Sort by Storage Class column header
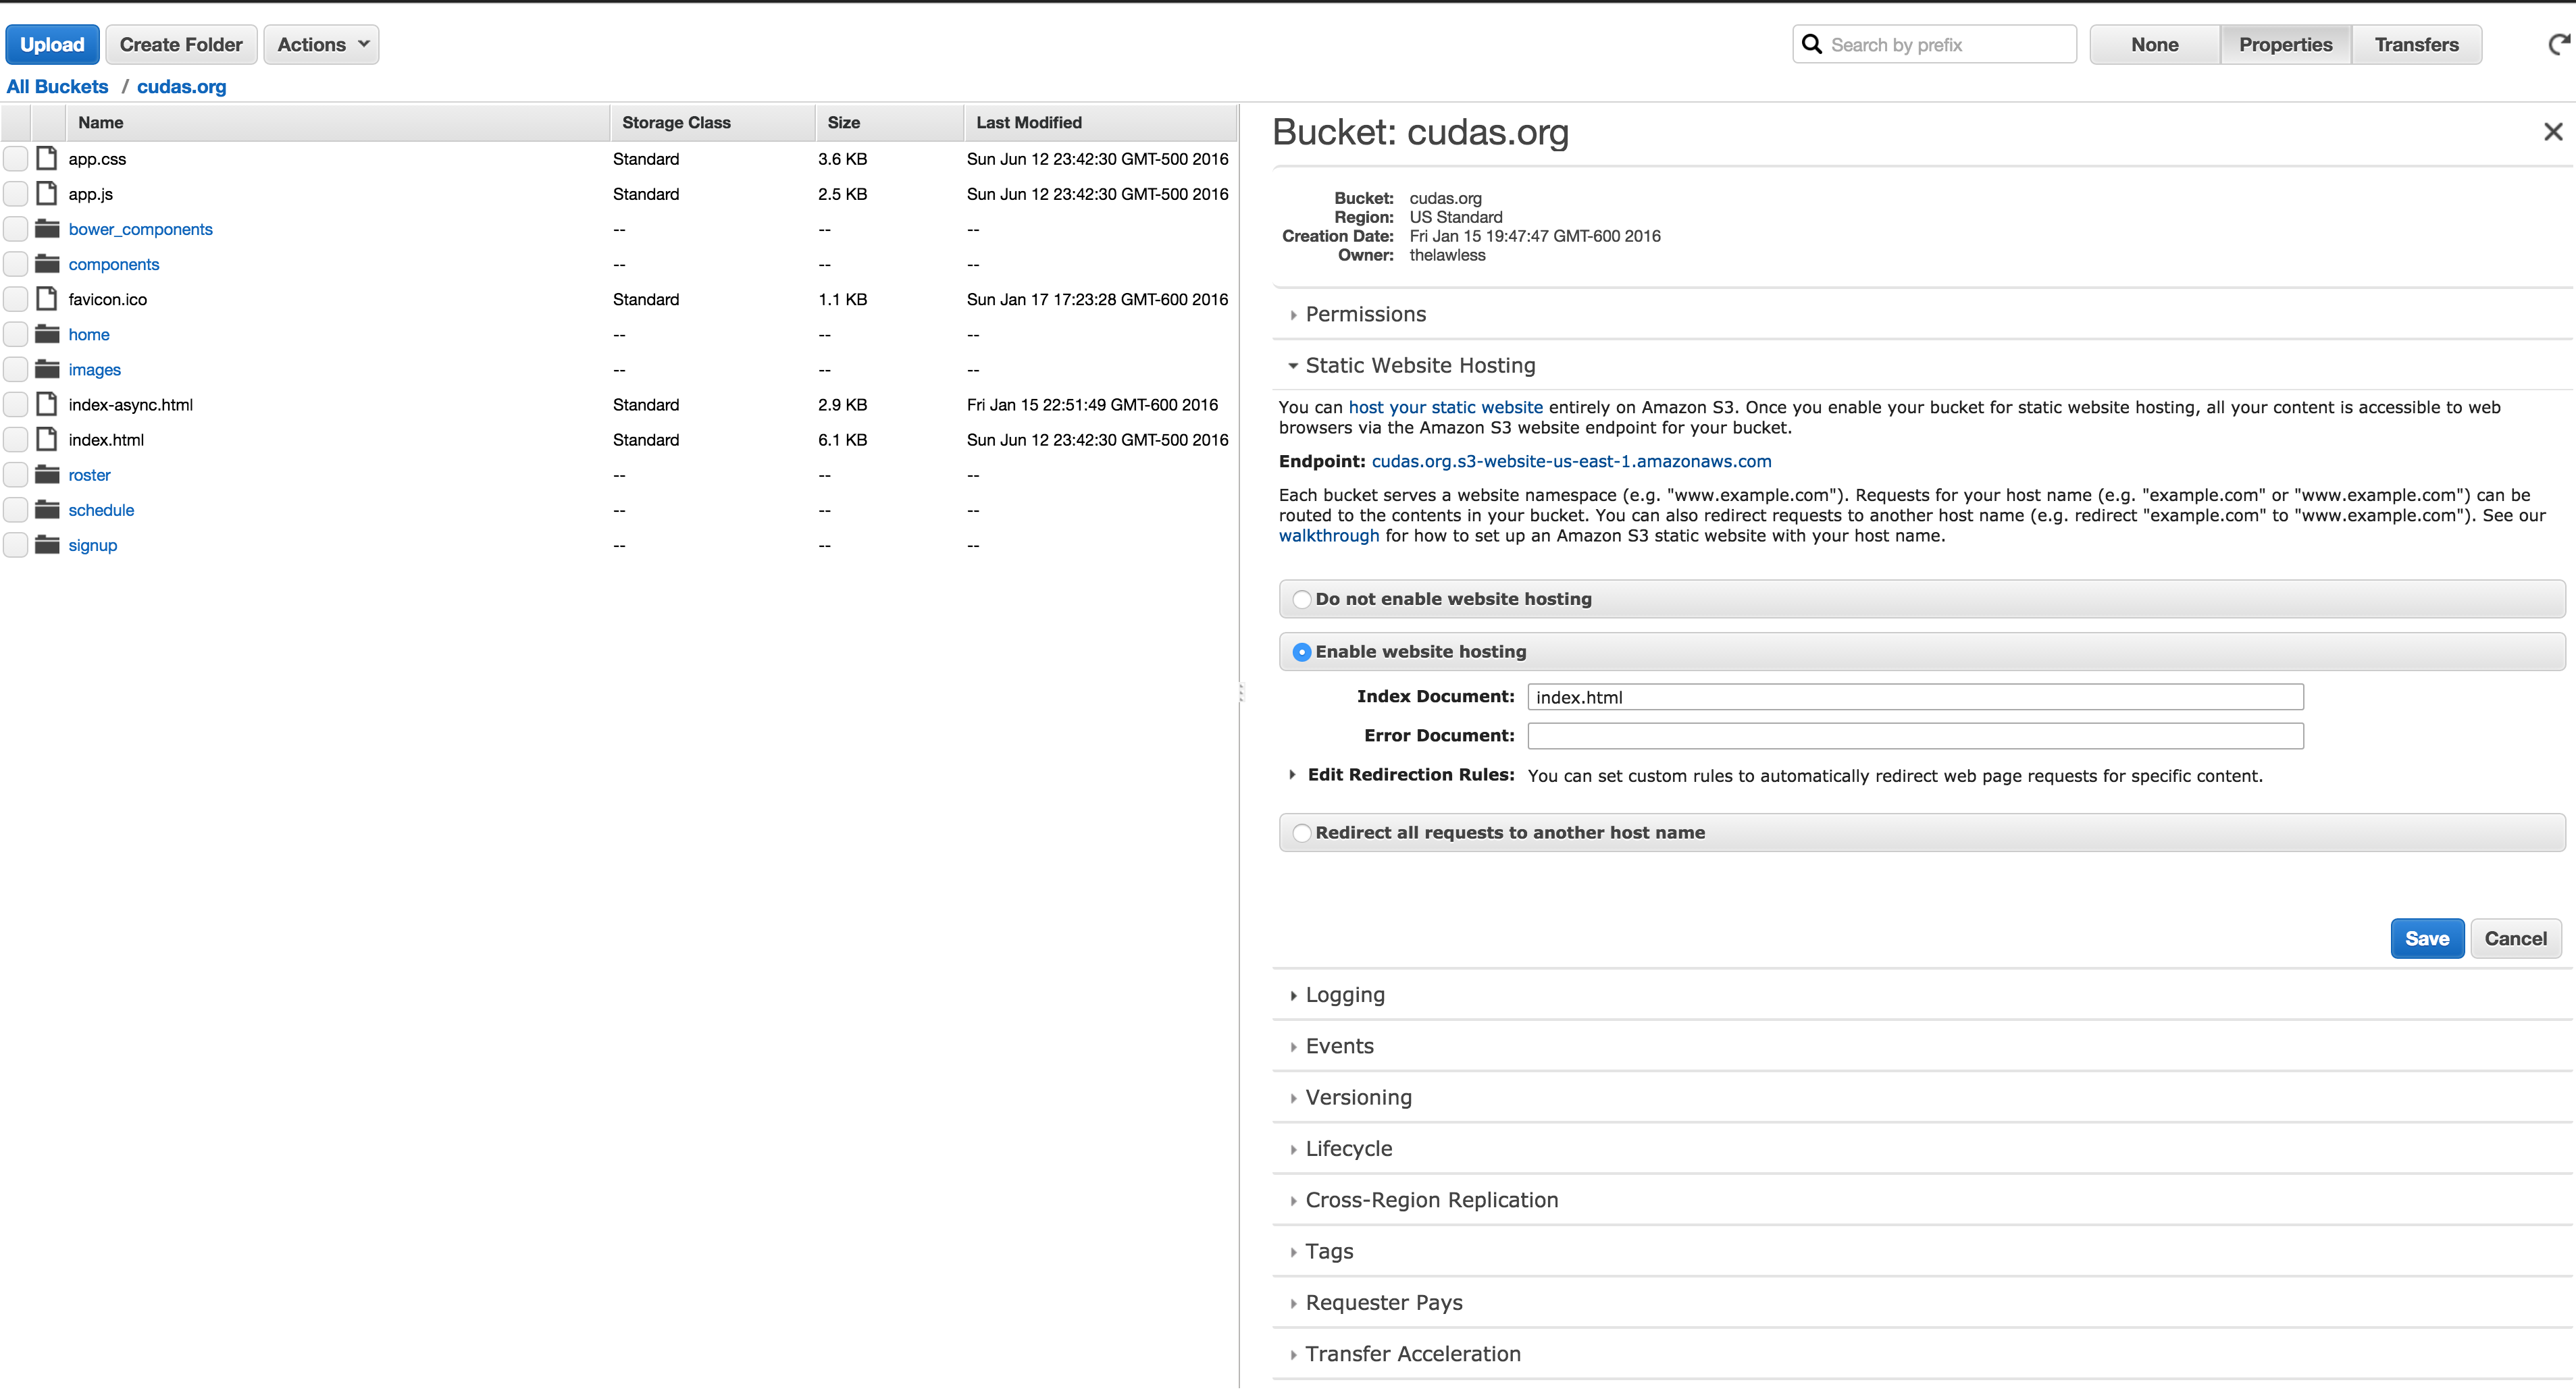This screenshot has height=1395, width=2576. [713, 122]
